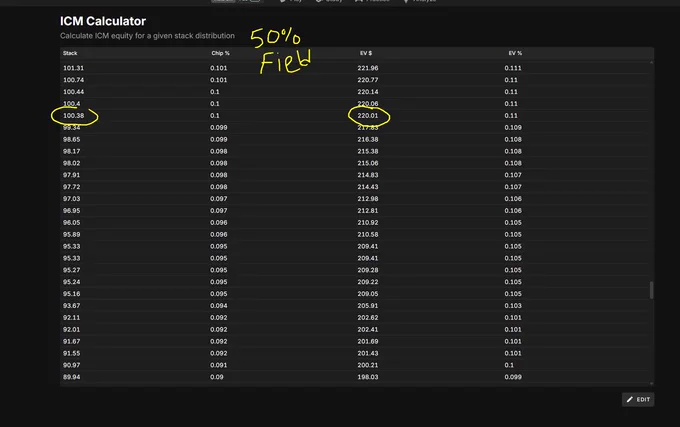Click EV $ value 202.41

[x=368, y=329]
